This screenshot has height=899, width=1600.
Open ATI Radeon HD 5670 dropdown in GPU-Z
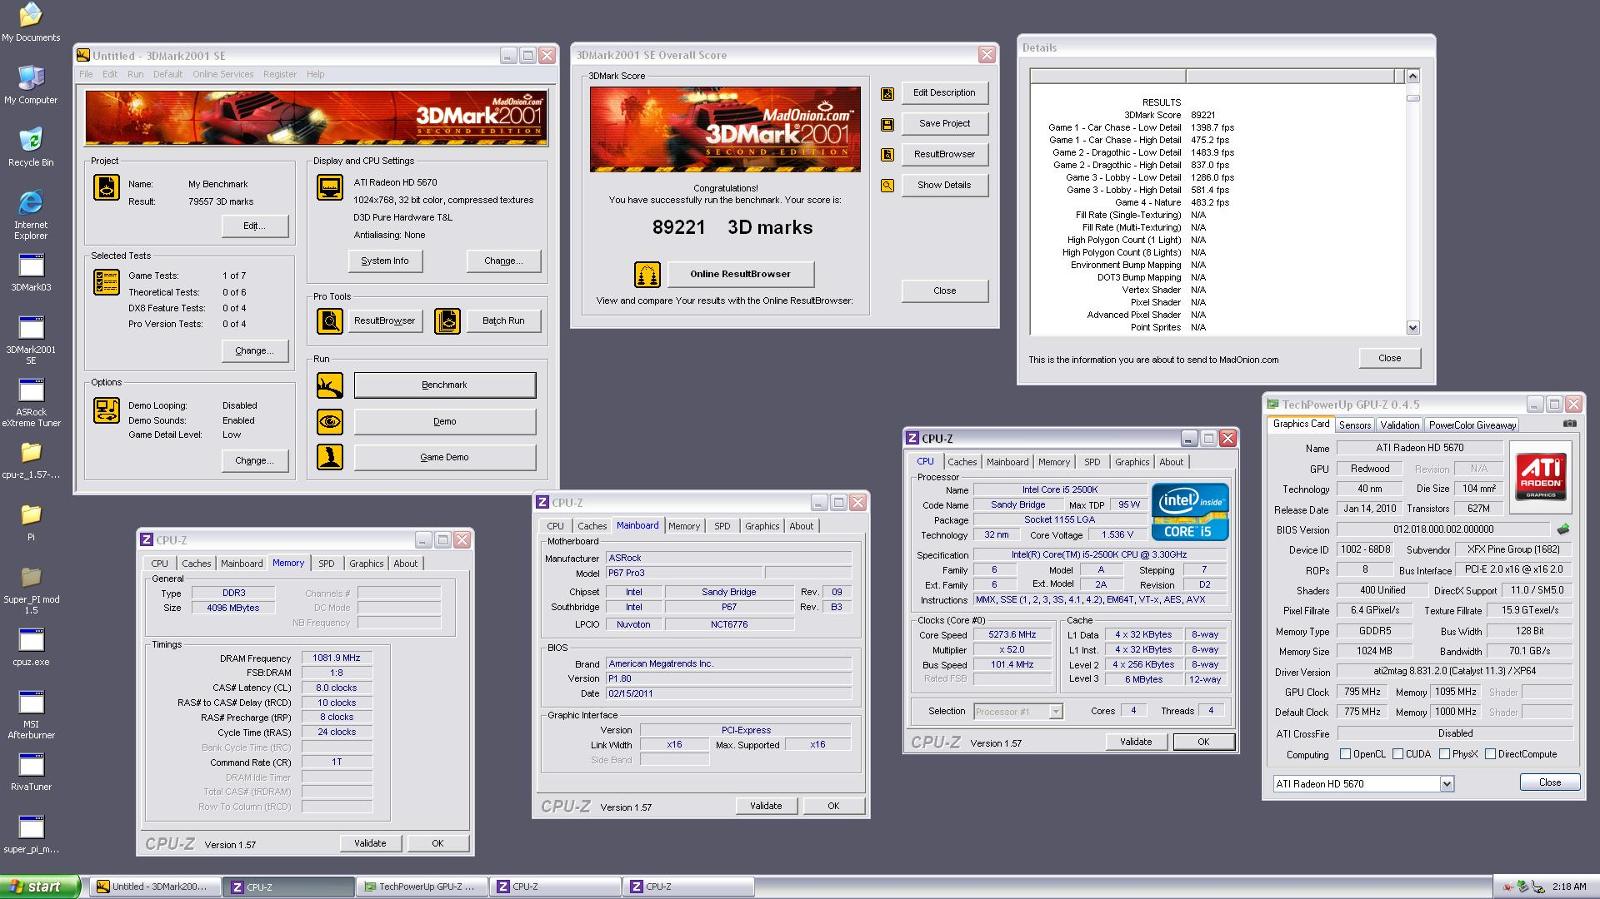(1446, 784)
